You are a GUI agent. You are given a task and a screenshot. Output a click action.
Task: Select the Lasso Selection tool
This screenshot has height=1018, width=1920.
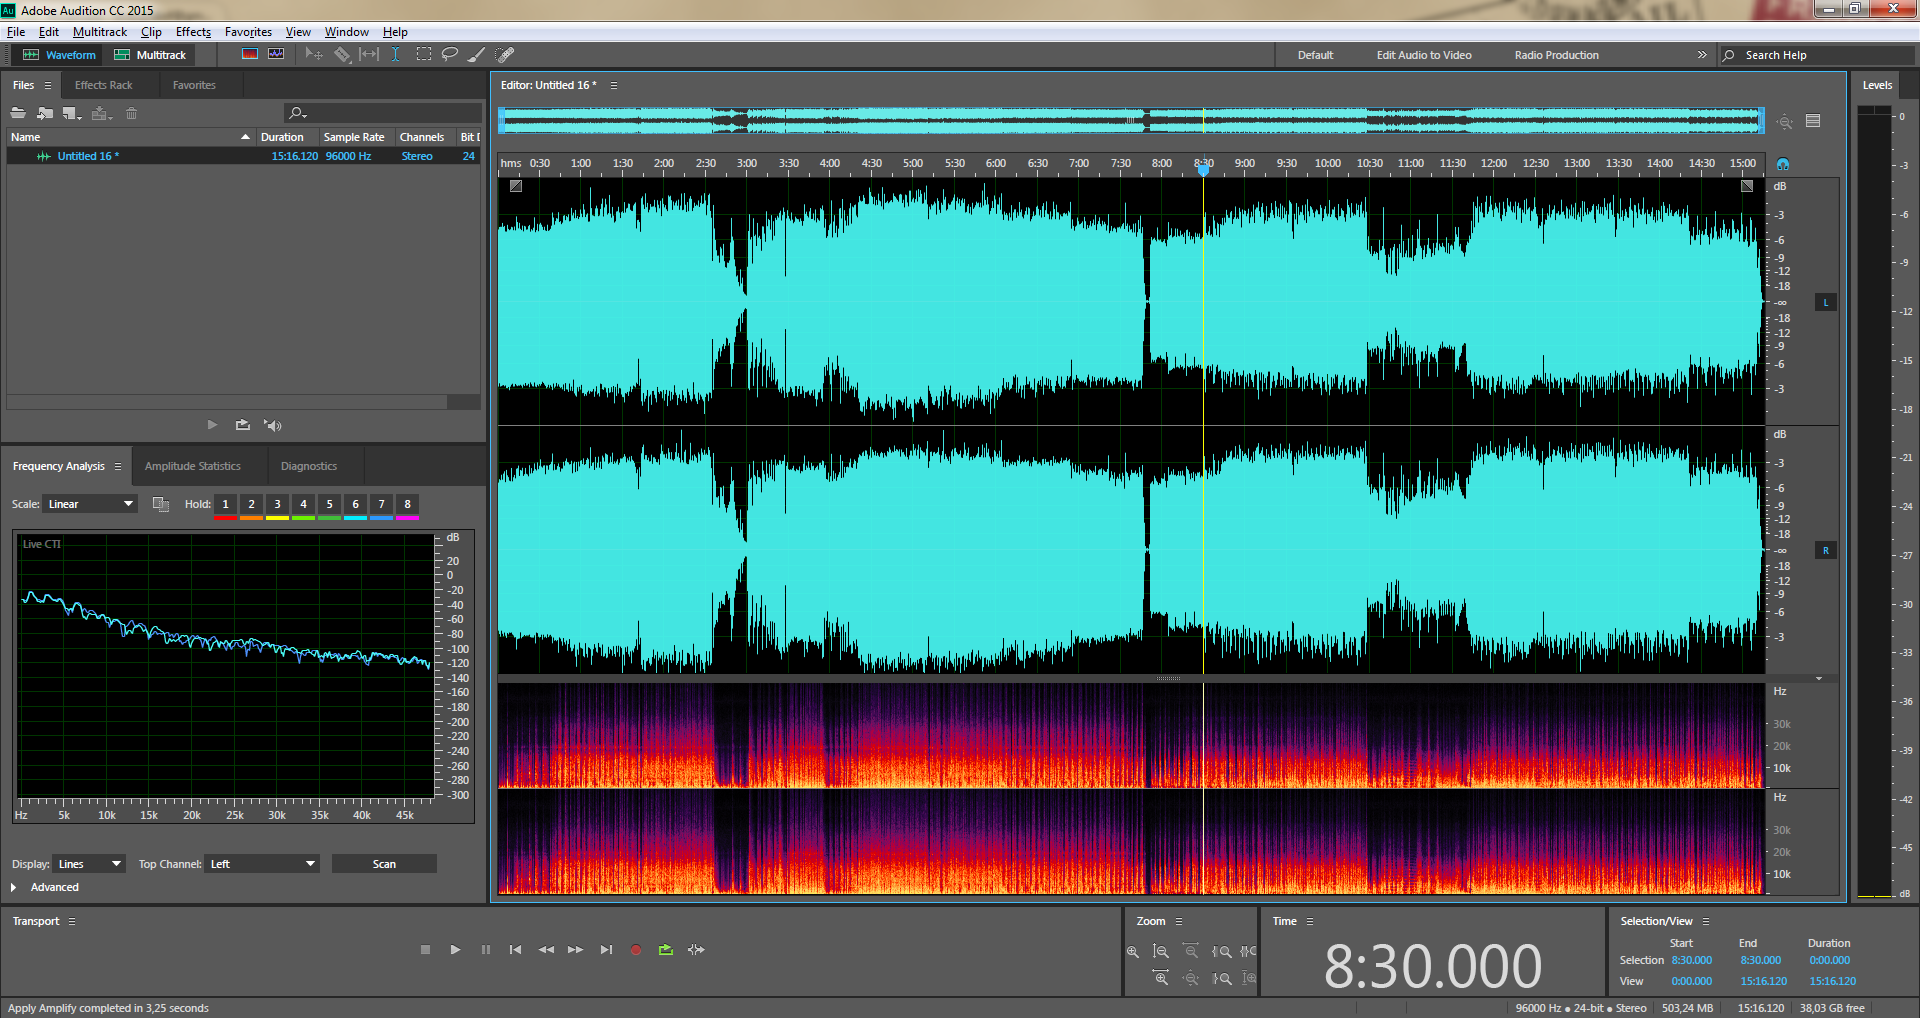click(450, 55)
